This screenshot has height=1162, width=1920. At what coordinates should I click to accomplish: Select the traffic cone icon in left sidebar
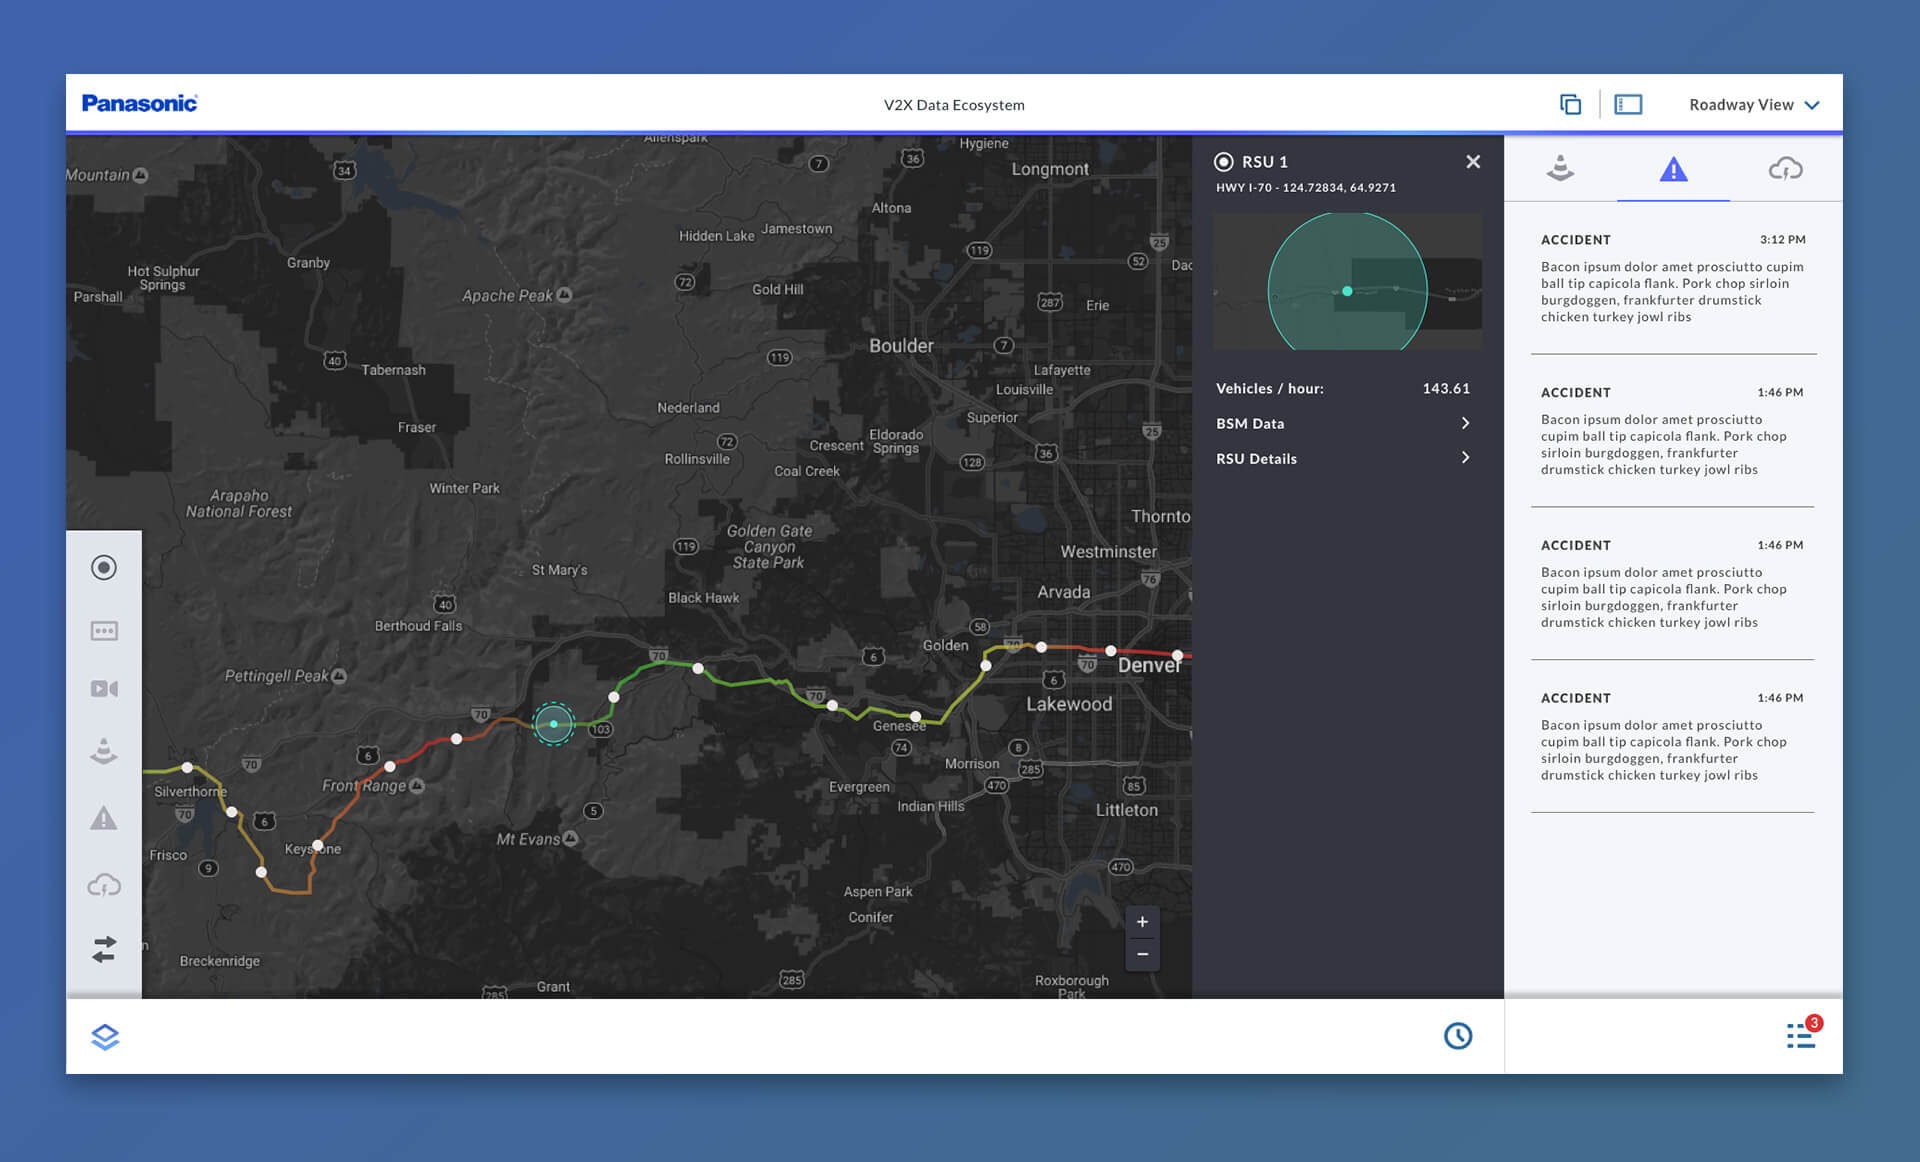tap(104, 751)
